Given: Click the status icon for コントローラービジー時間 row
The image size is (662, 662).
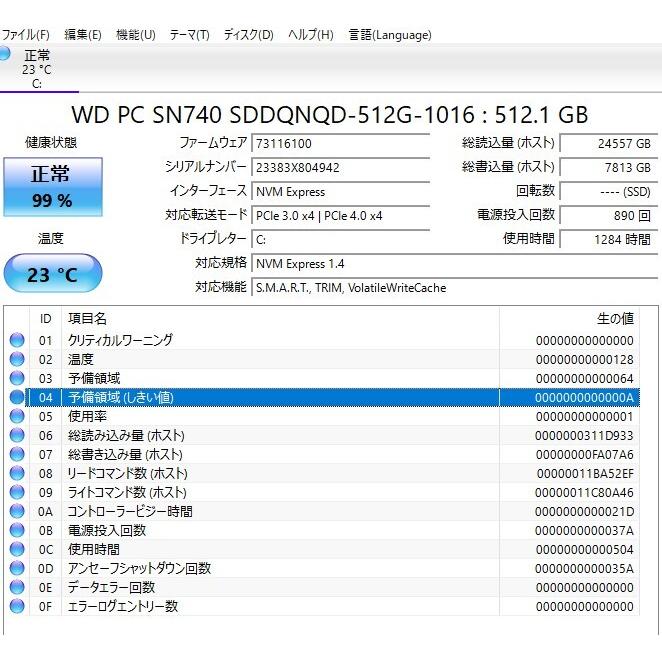Looking at the screenshot, I should point(17,511).
